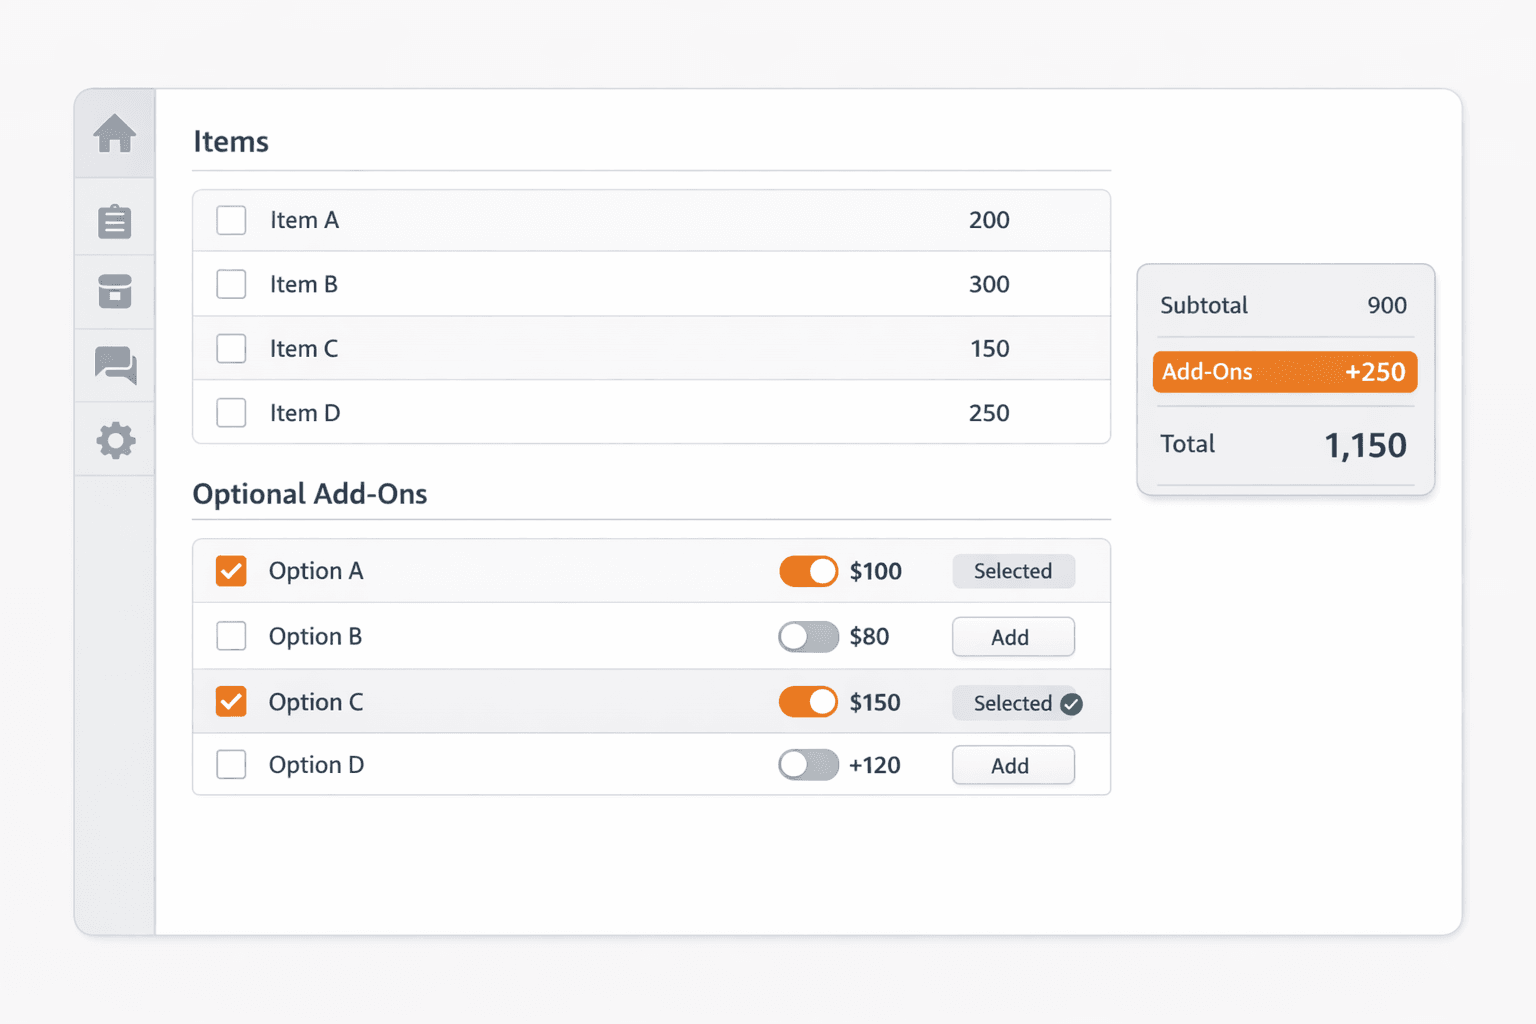This screenshot has height=1024, width=1536.
Task: Enable the toggle for Option B
Action: [x=808, y=636]
